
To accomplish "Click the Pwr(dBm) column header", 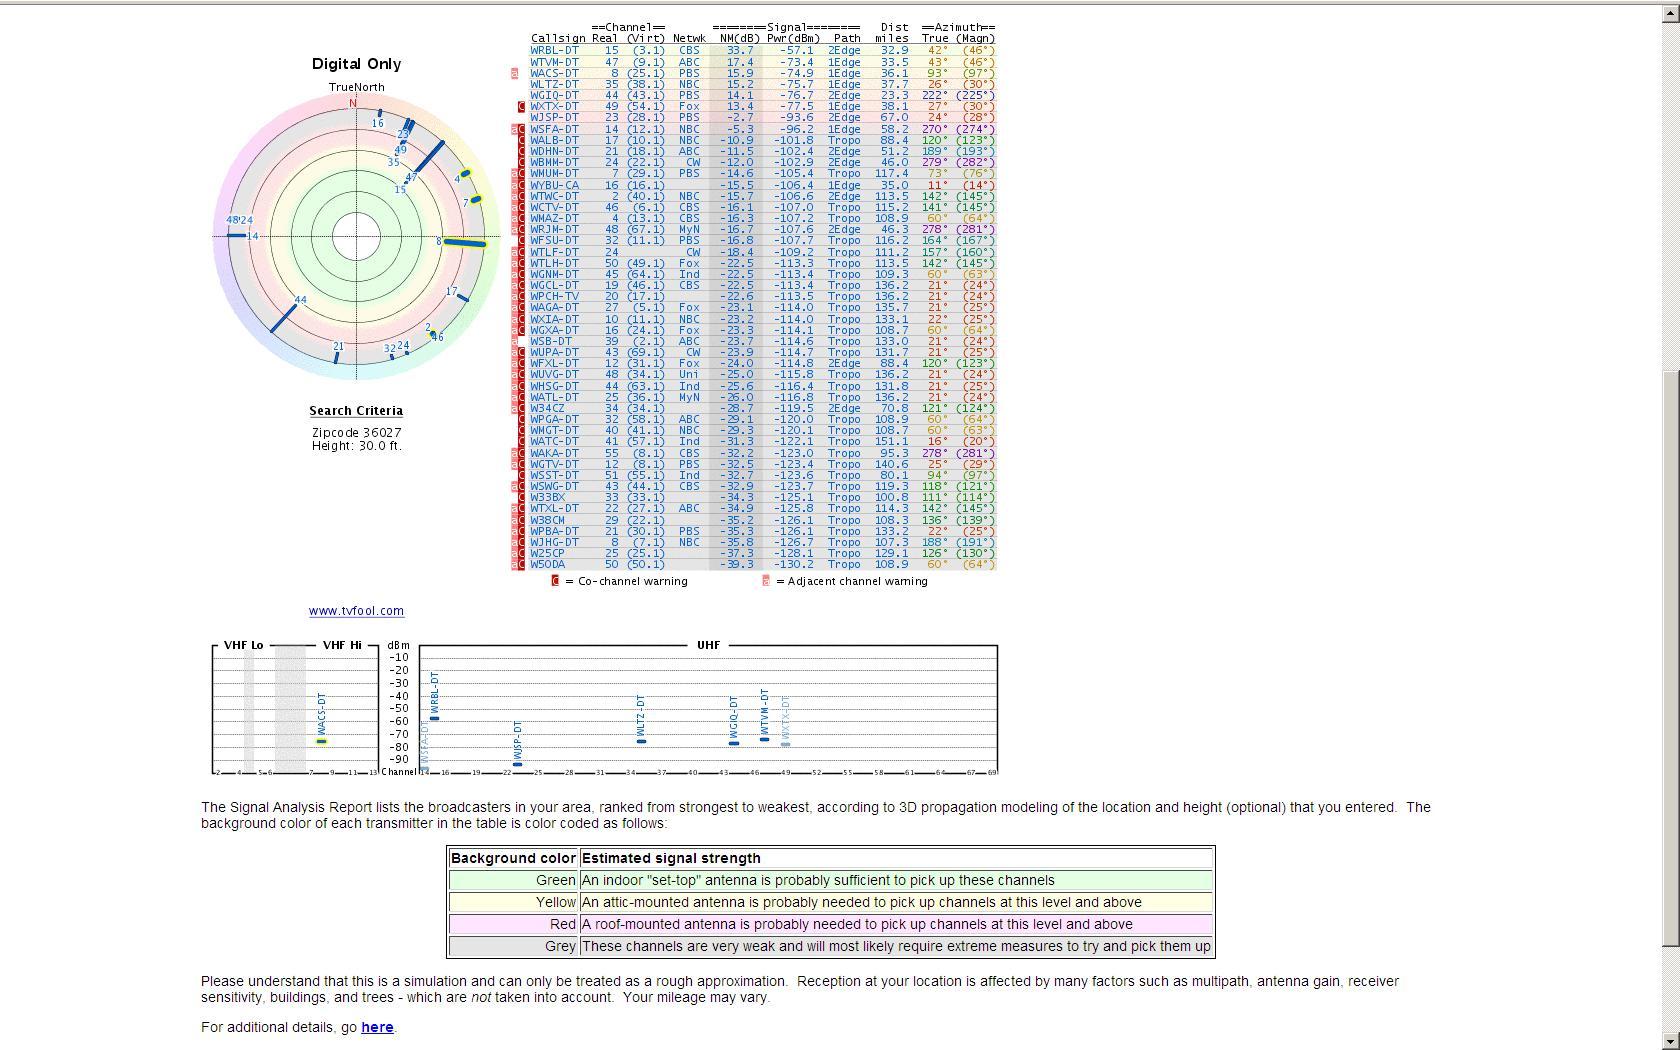I will 794,38.
